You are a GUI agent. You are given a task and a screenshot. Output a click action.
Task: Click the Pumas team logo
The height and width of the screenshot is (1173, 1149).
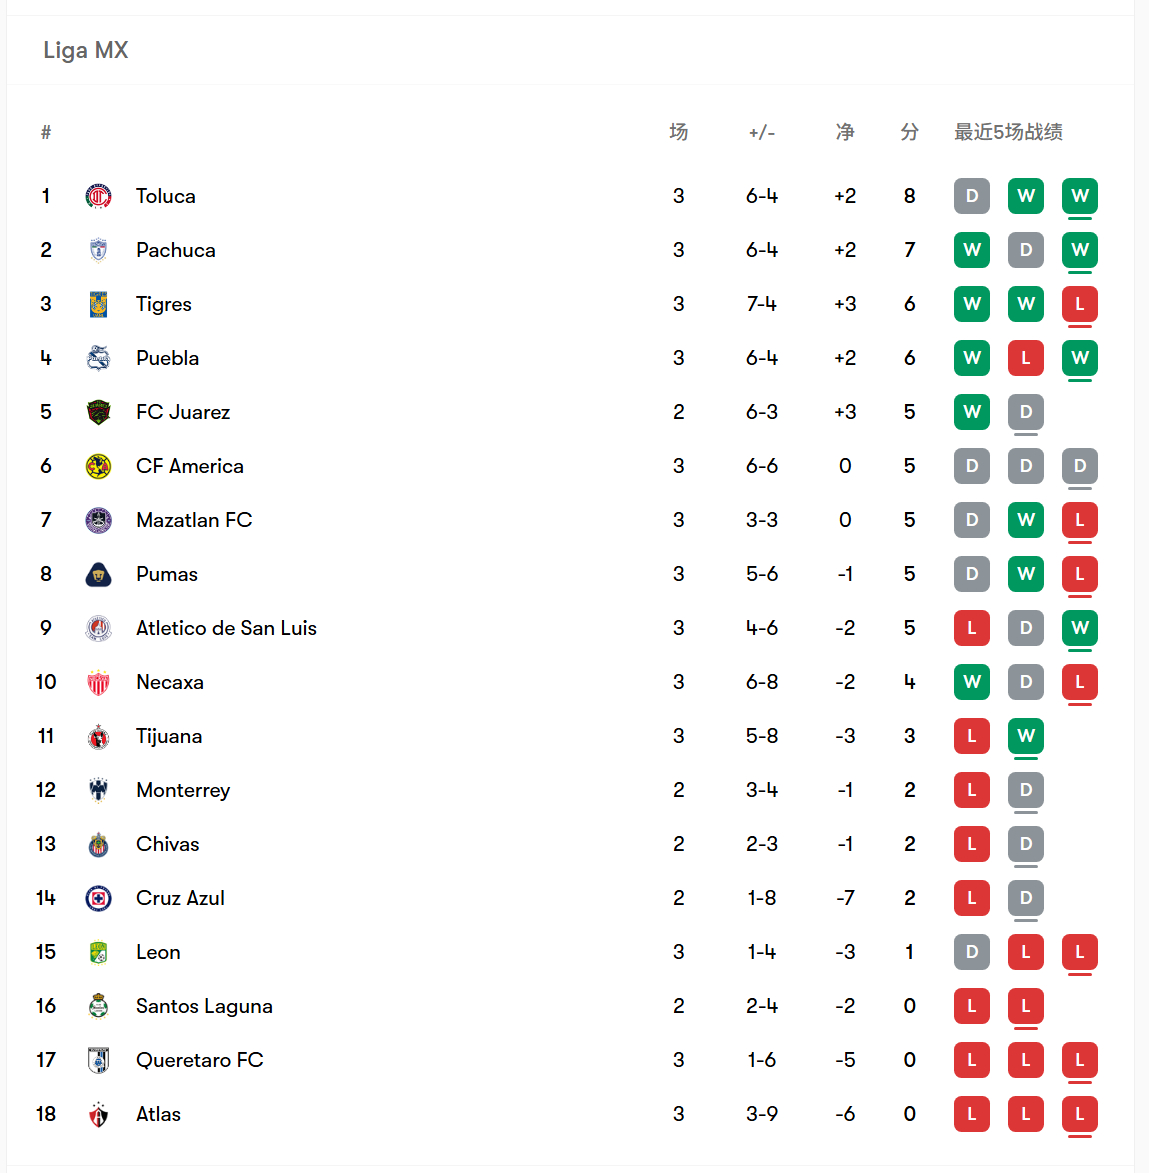pyautogui.click(x=98, y=575)
